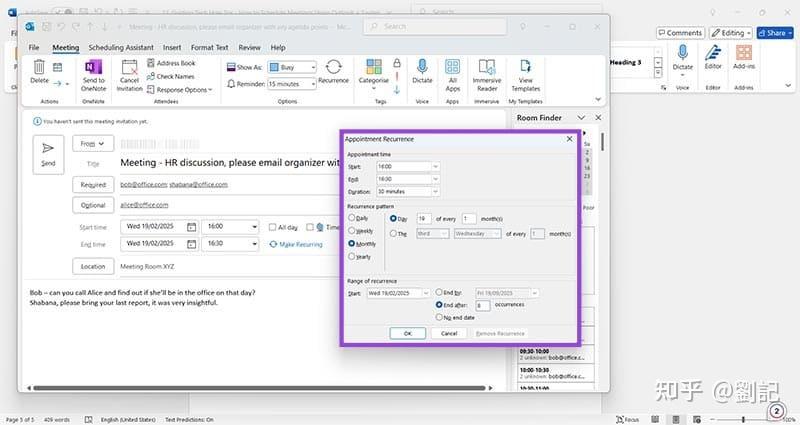Open the From dropdown button
The width and height of the screenshot is (800, 425).
click(x=93, y=144)
